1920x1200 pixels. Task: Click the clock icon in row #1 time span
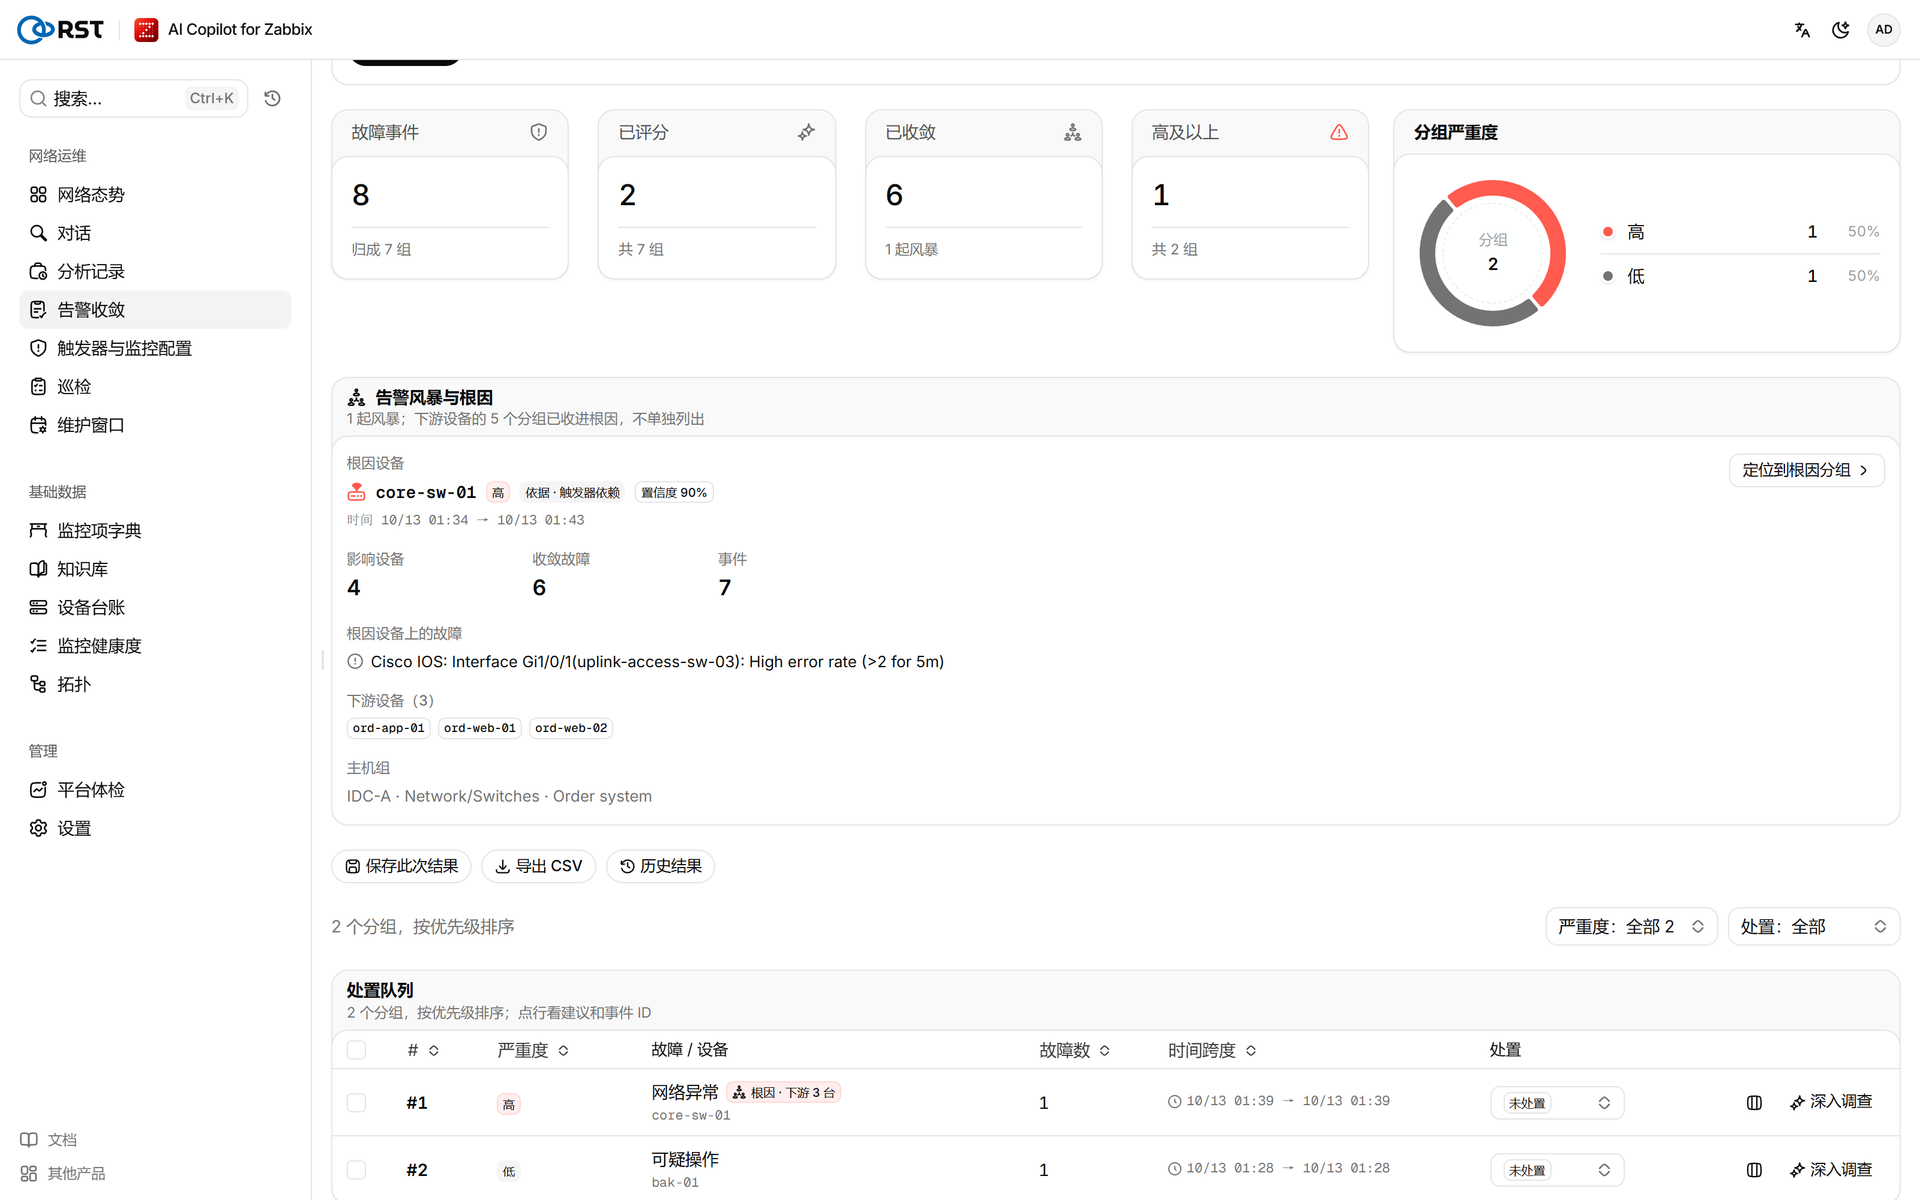pyautogui.click(x=1174, y=1101)
